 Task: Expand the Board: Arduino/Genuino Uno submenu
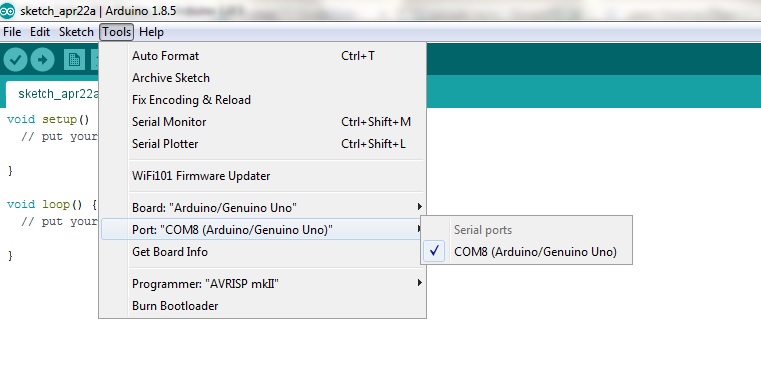[263, 208]
